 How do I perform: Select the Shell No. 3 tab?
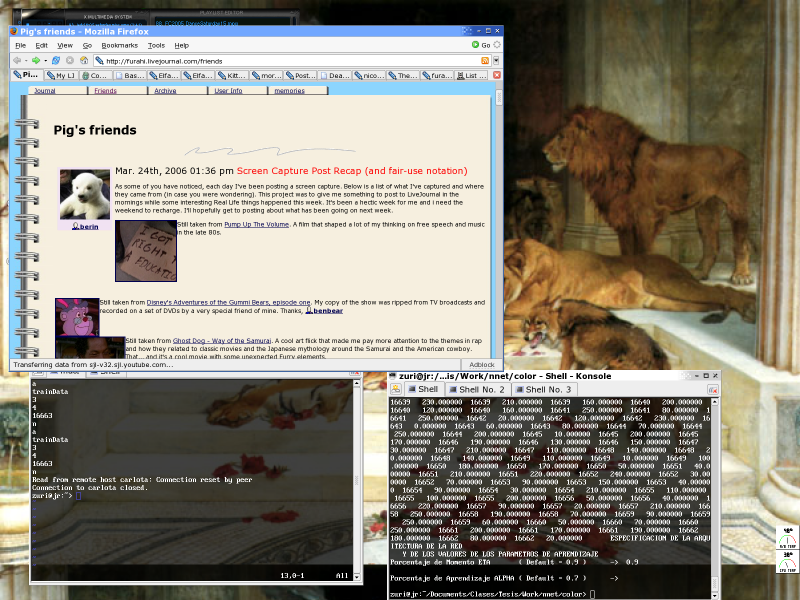coord(547,389)
